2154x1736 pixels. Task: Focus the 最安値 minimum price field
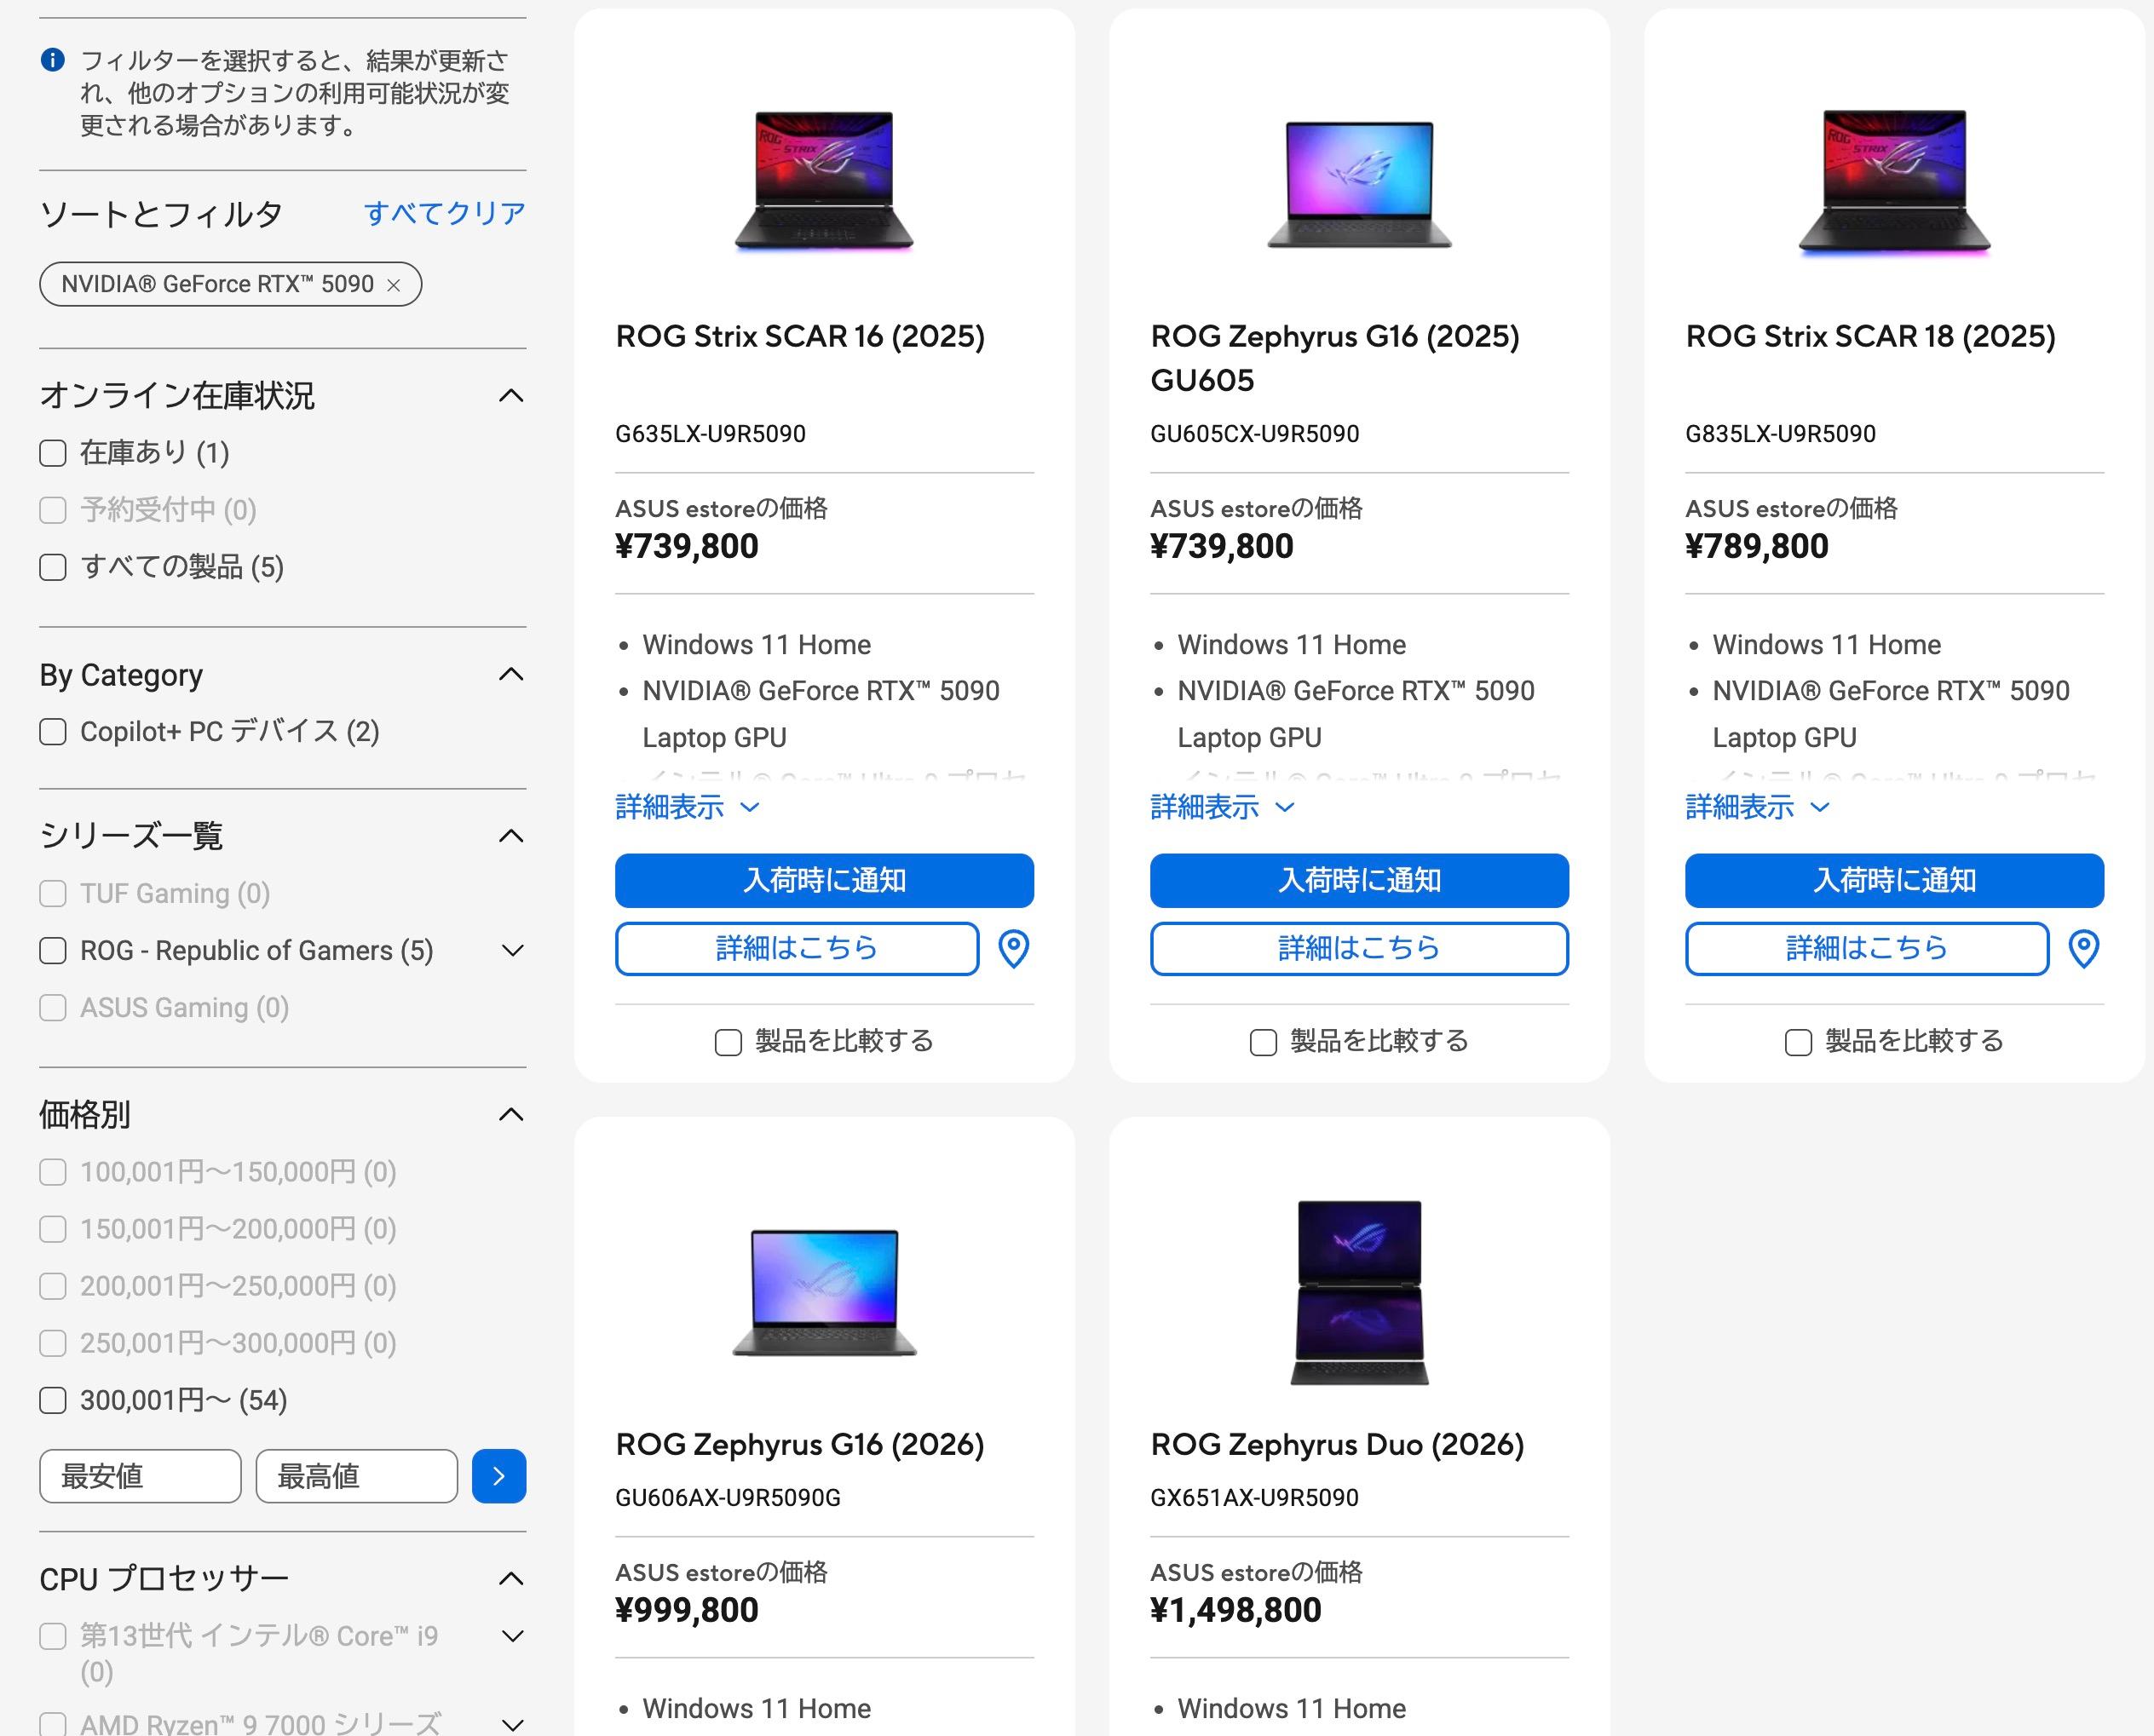(140, 1476)
